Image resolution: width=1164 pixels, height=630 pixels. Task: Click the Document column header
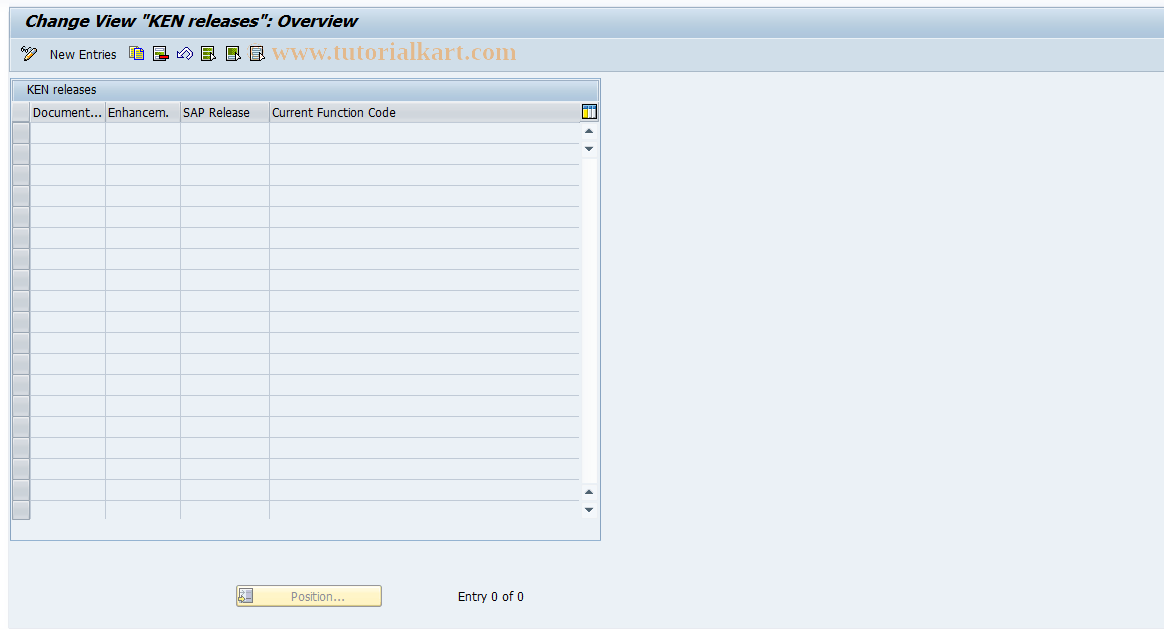(x=66, y=112)
